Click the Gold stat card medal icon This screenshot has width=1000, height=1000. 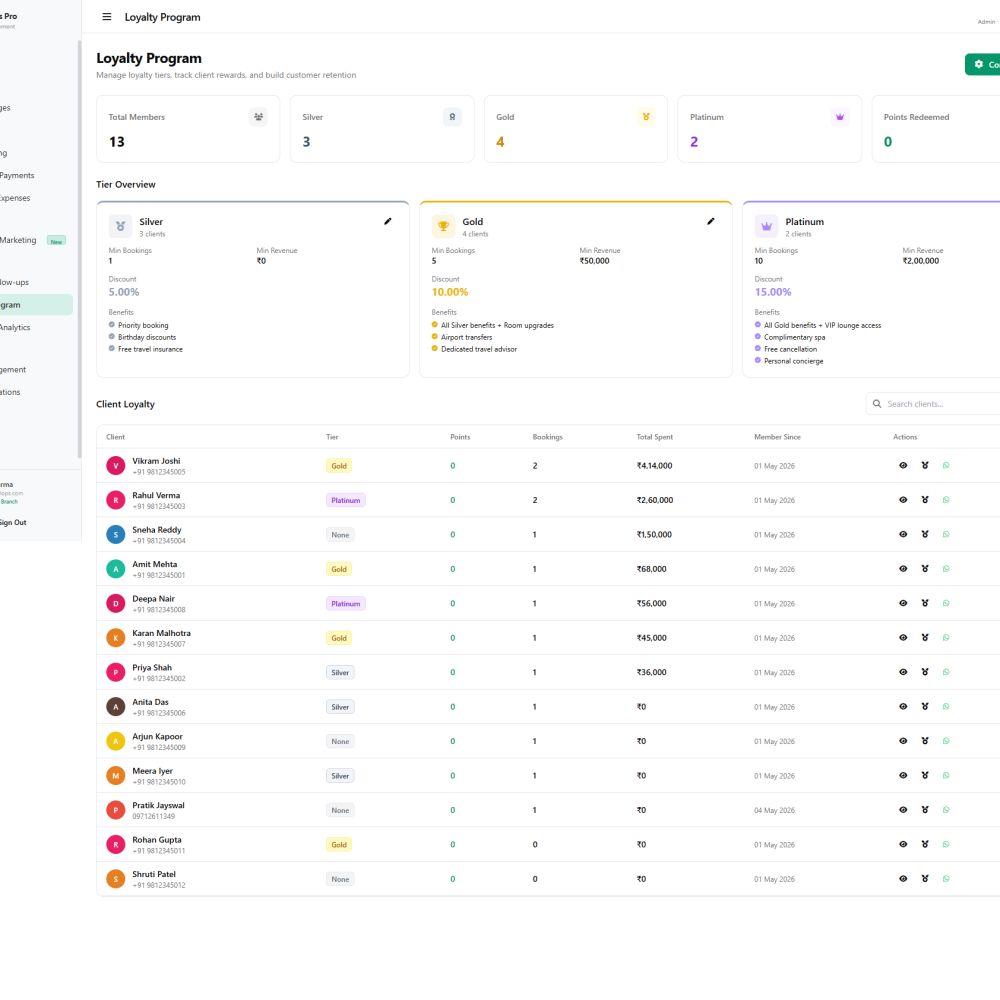[x=646, y=117]
